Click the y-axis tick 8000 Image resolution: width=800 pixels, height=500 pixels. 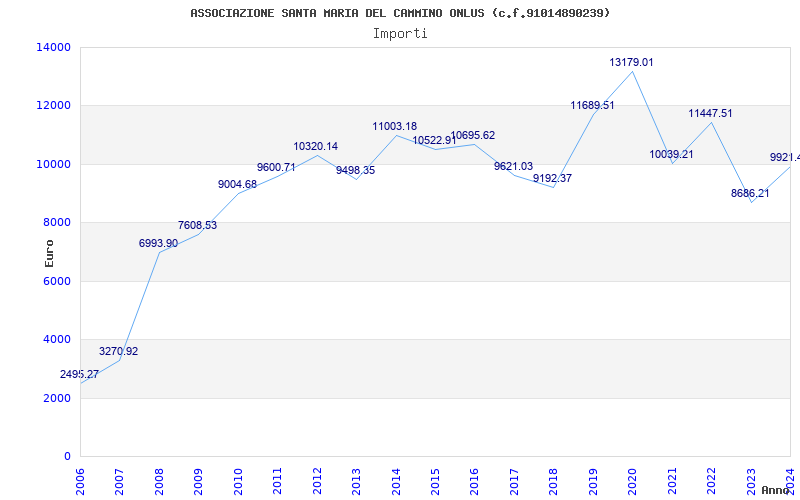(57, 222)
